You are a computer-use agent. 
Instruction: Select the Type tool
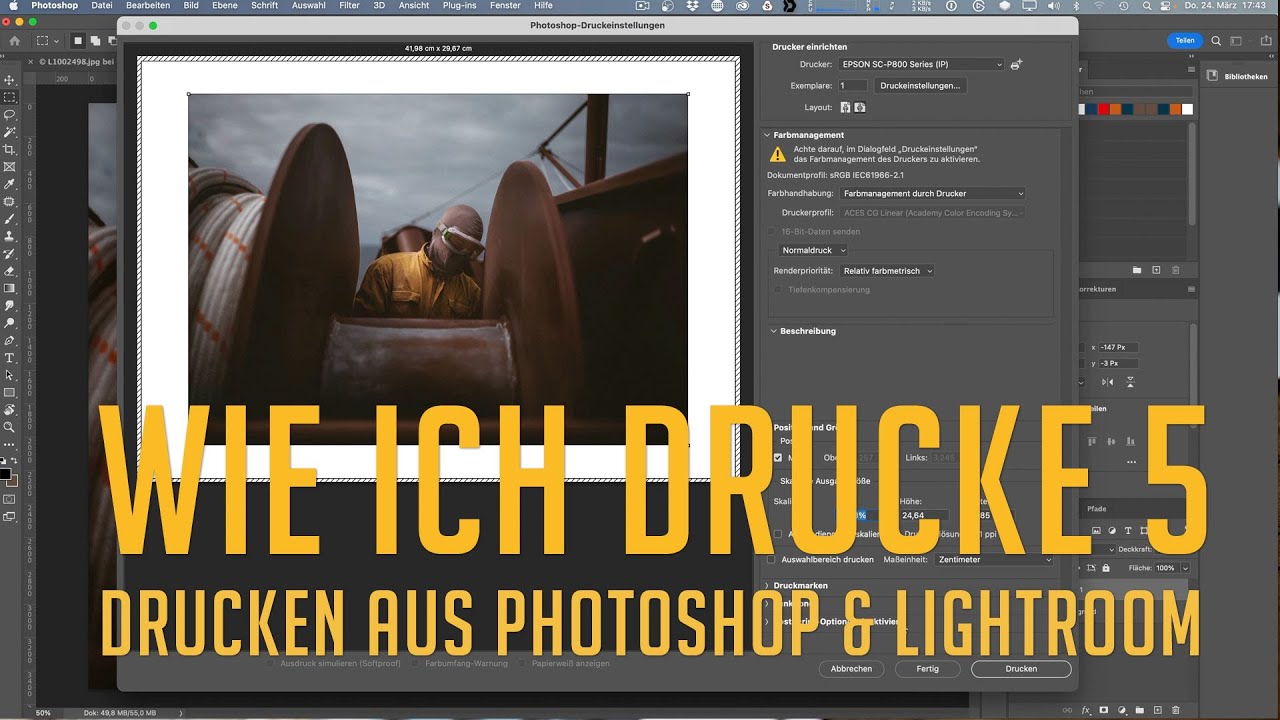tap(10, 357)
